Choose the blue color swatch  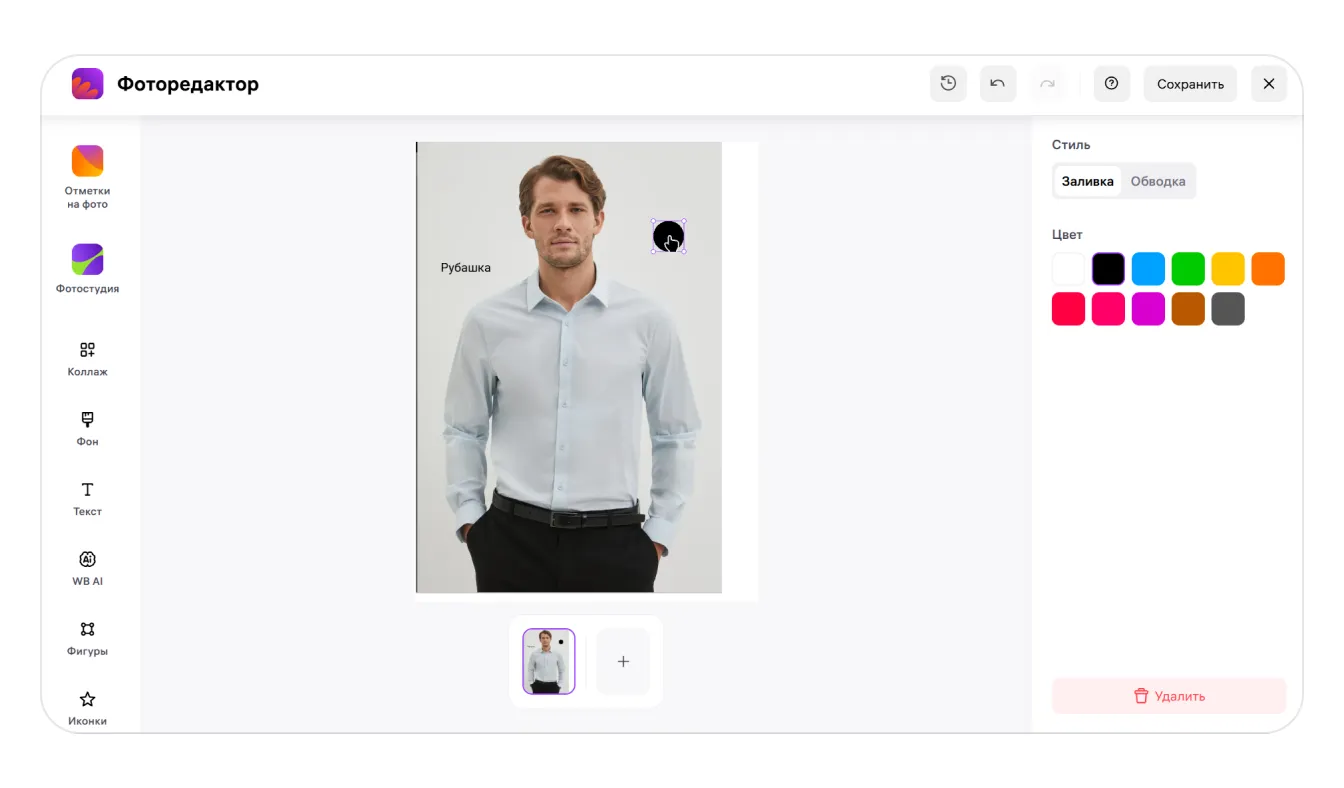(1148, 269)
